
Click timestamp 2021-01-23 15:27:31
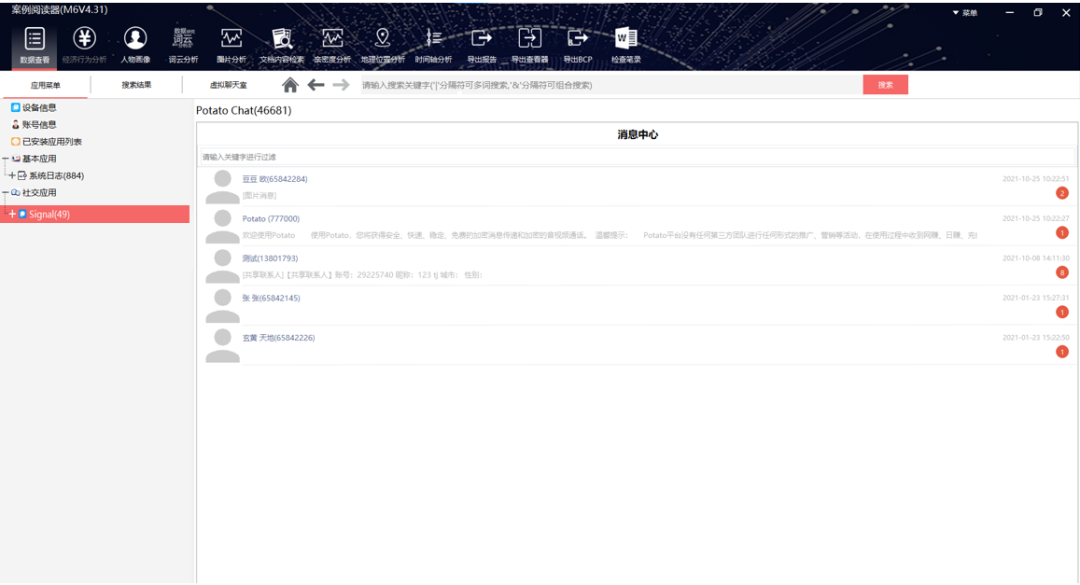click(x=1035, y=298)
